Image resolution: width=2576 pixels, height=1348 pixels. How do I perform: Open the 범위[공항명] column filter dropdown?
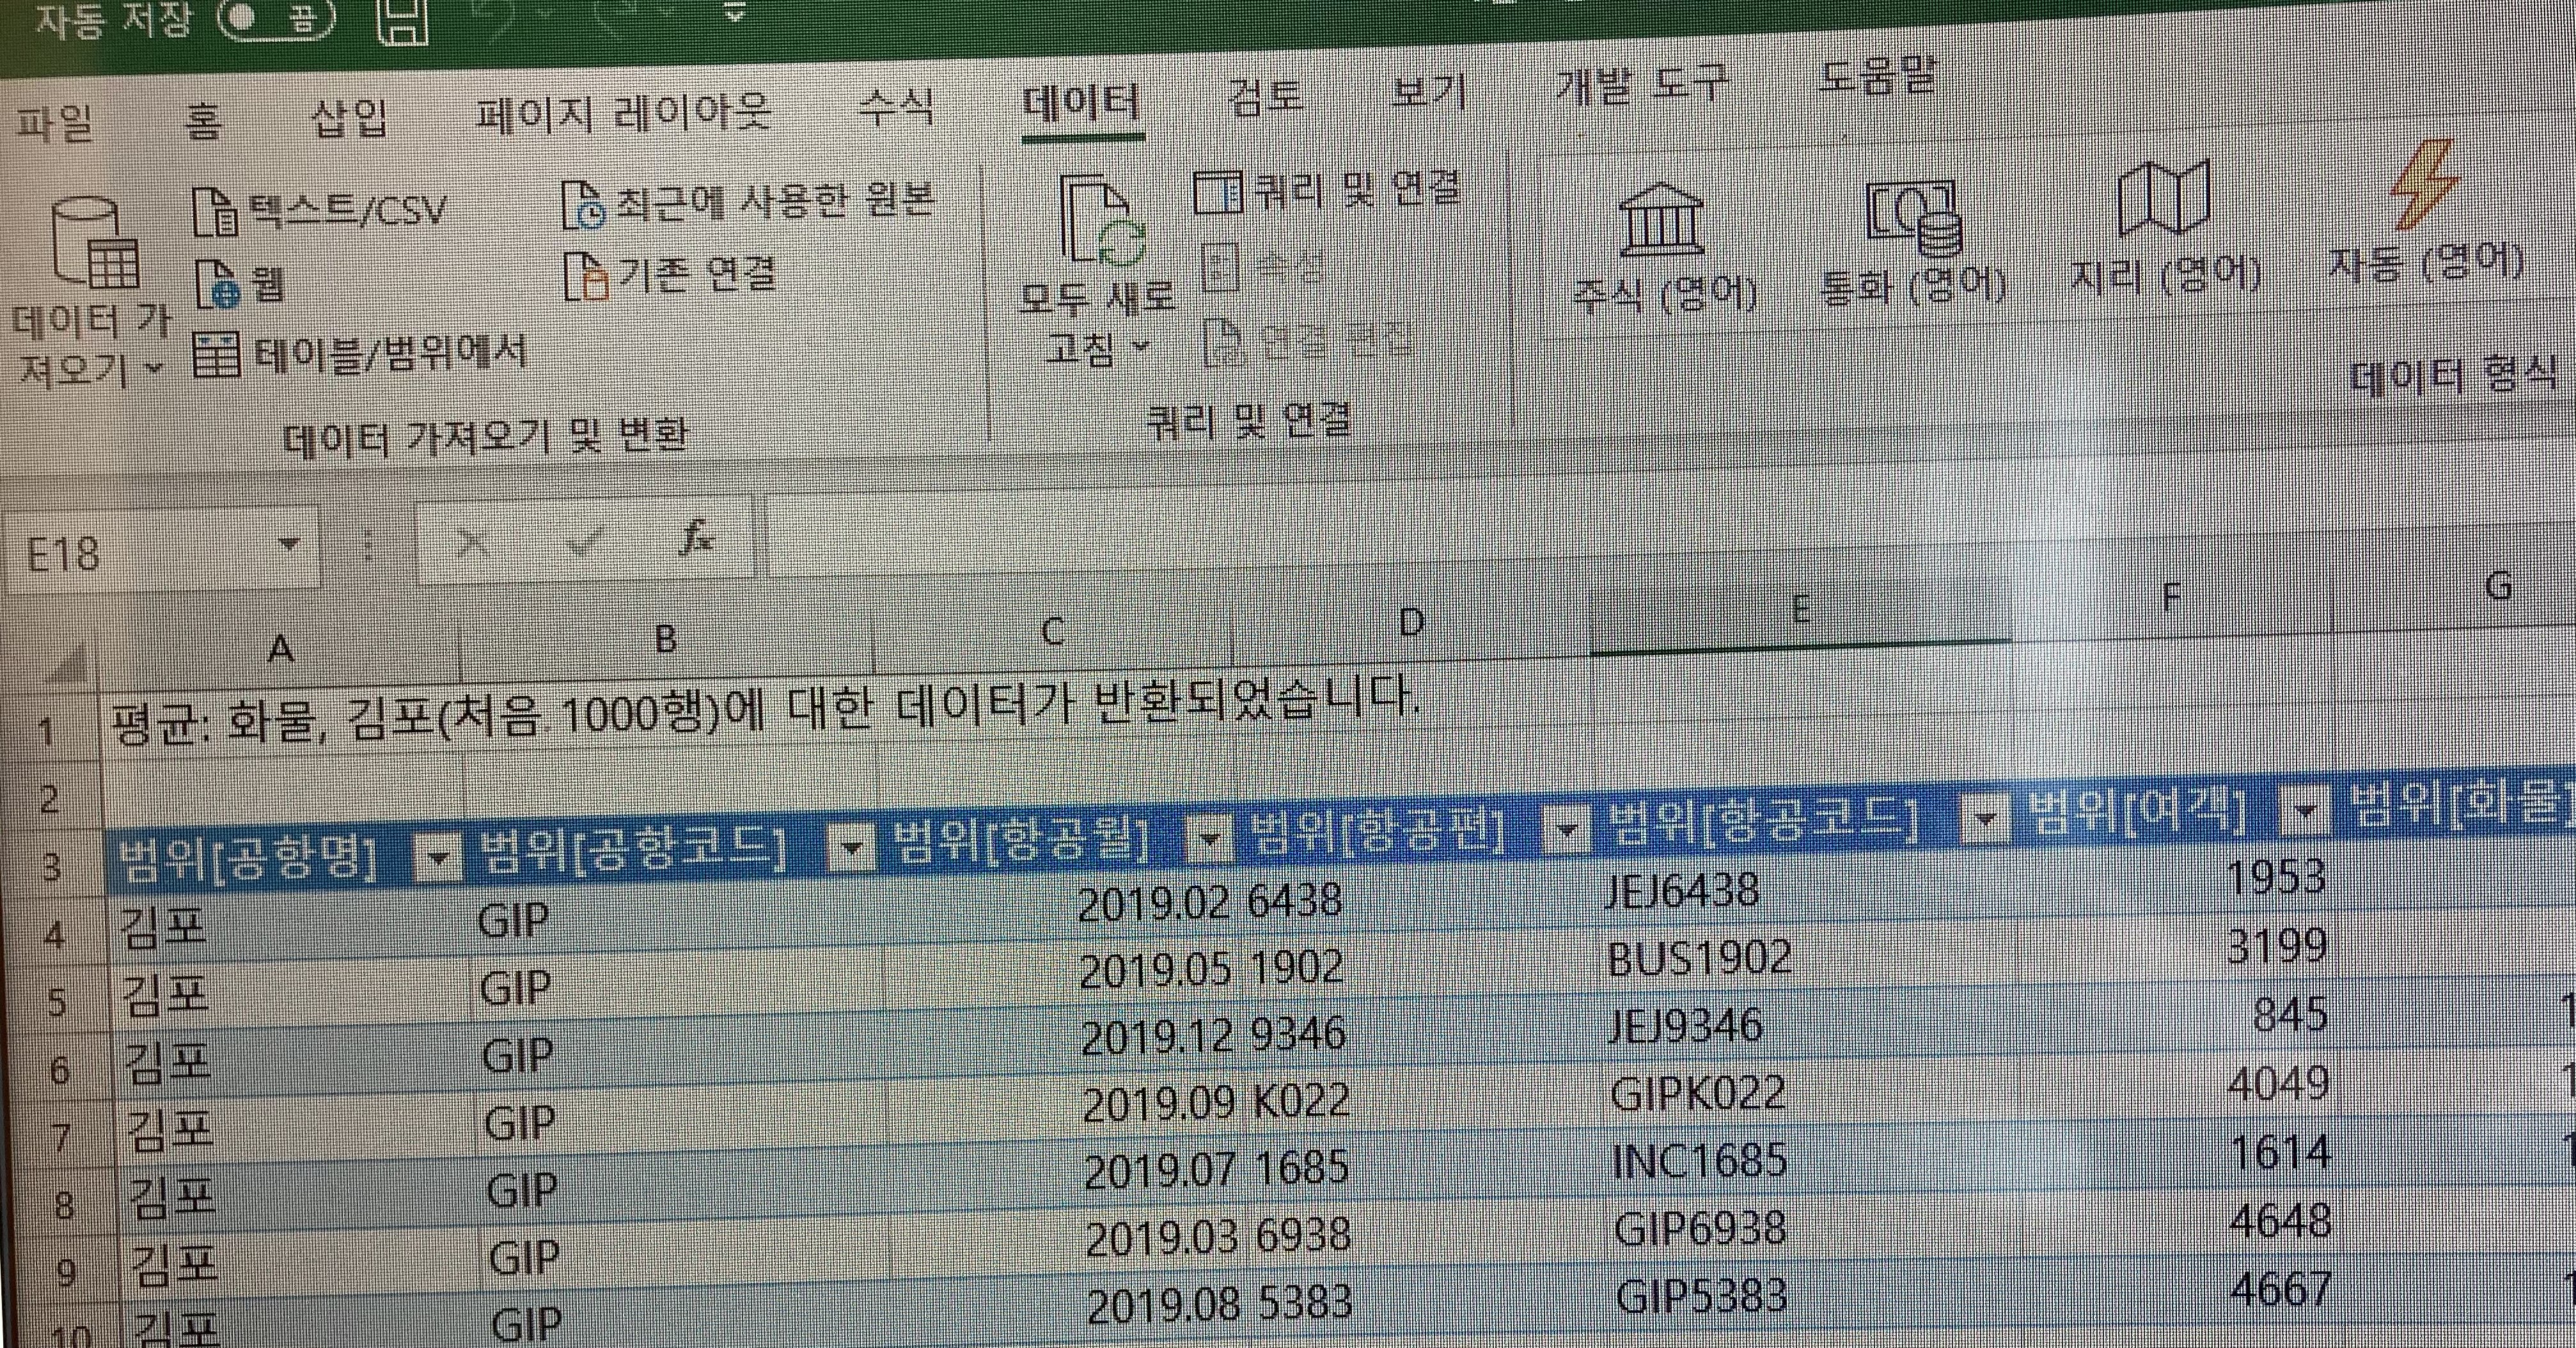438,858
